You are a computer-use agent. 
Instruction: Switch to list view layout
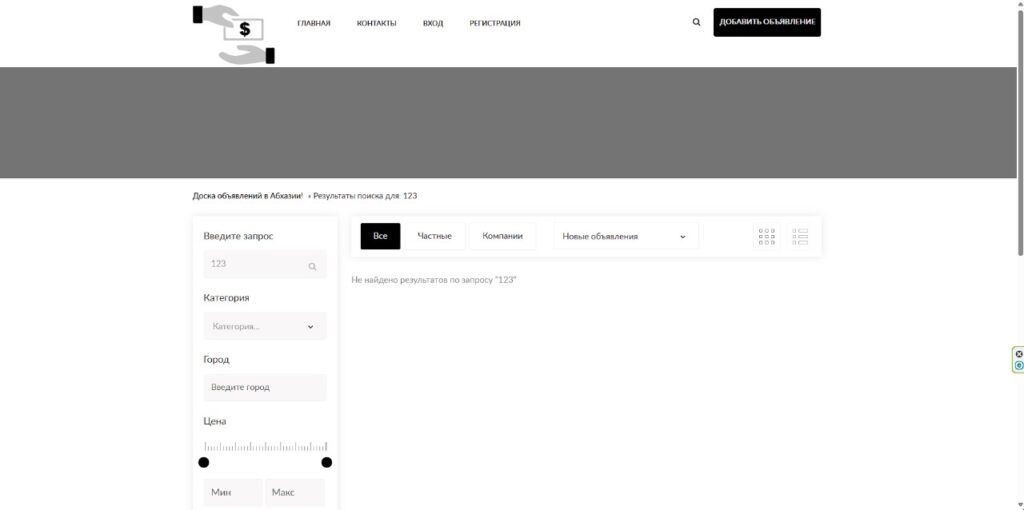(x=800, y=237)
